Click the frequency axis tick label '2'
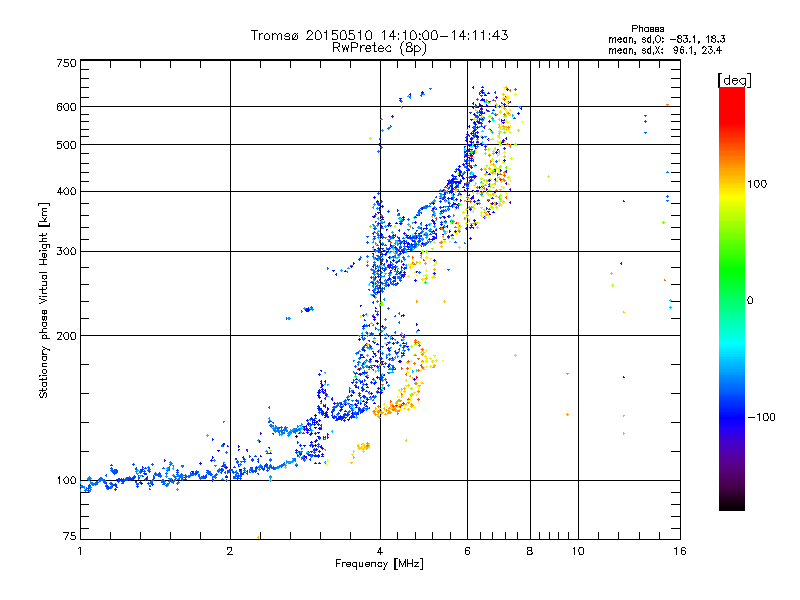 point(230,551)
